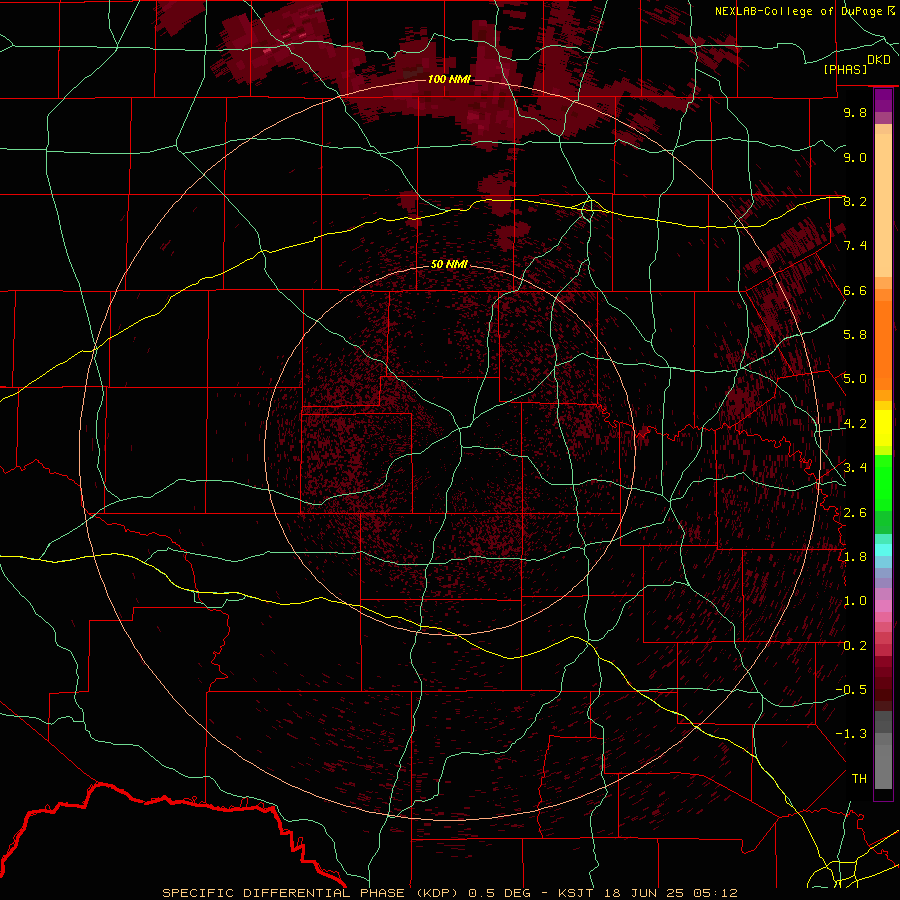This screenshot has width=900, height=900.
Task: Click the 9.0 value on the scale
Action: [855, 158]
